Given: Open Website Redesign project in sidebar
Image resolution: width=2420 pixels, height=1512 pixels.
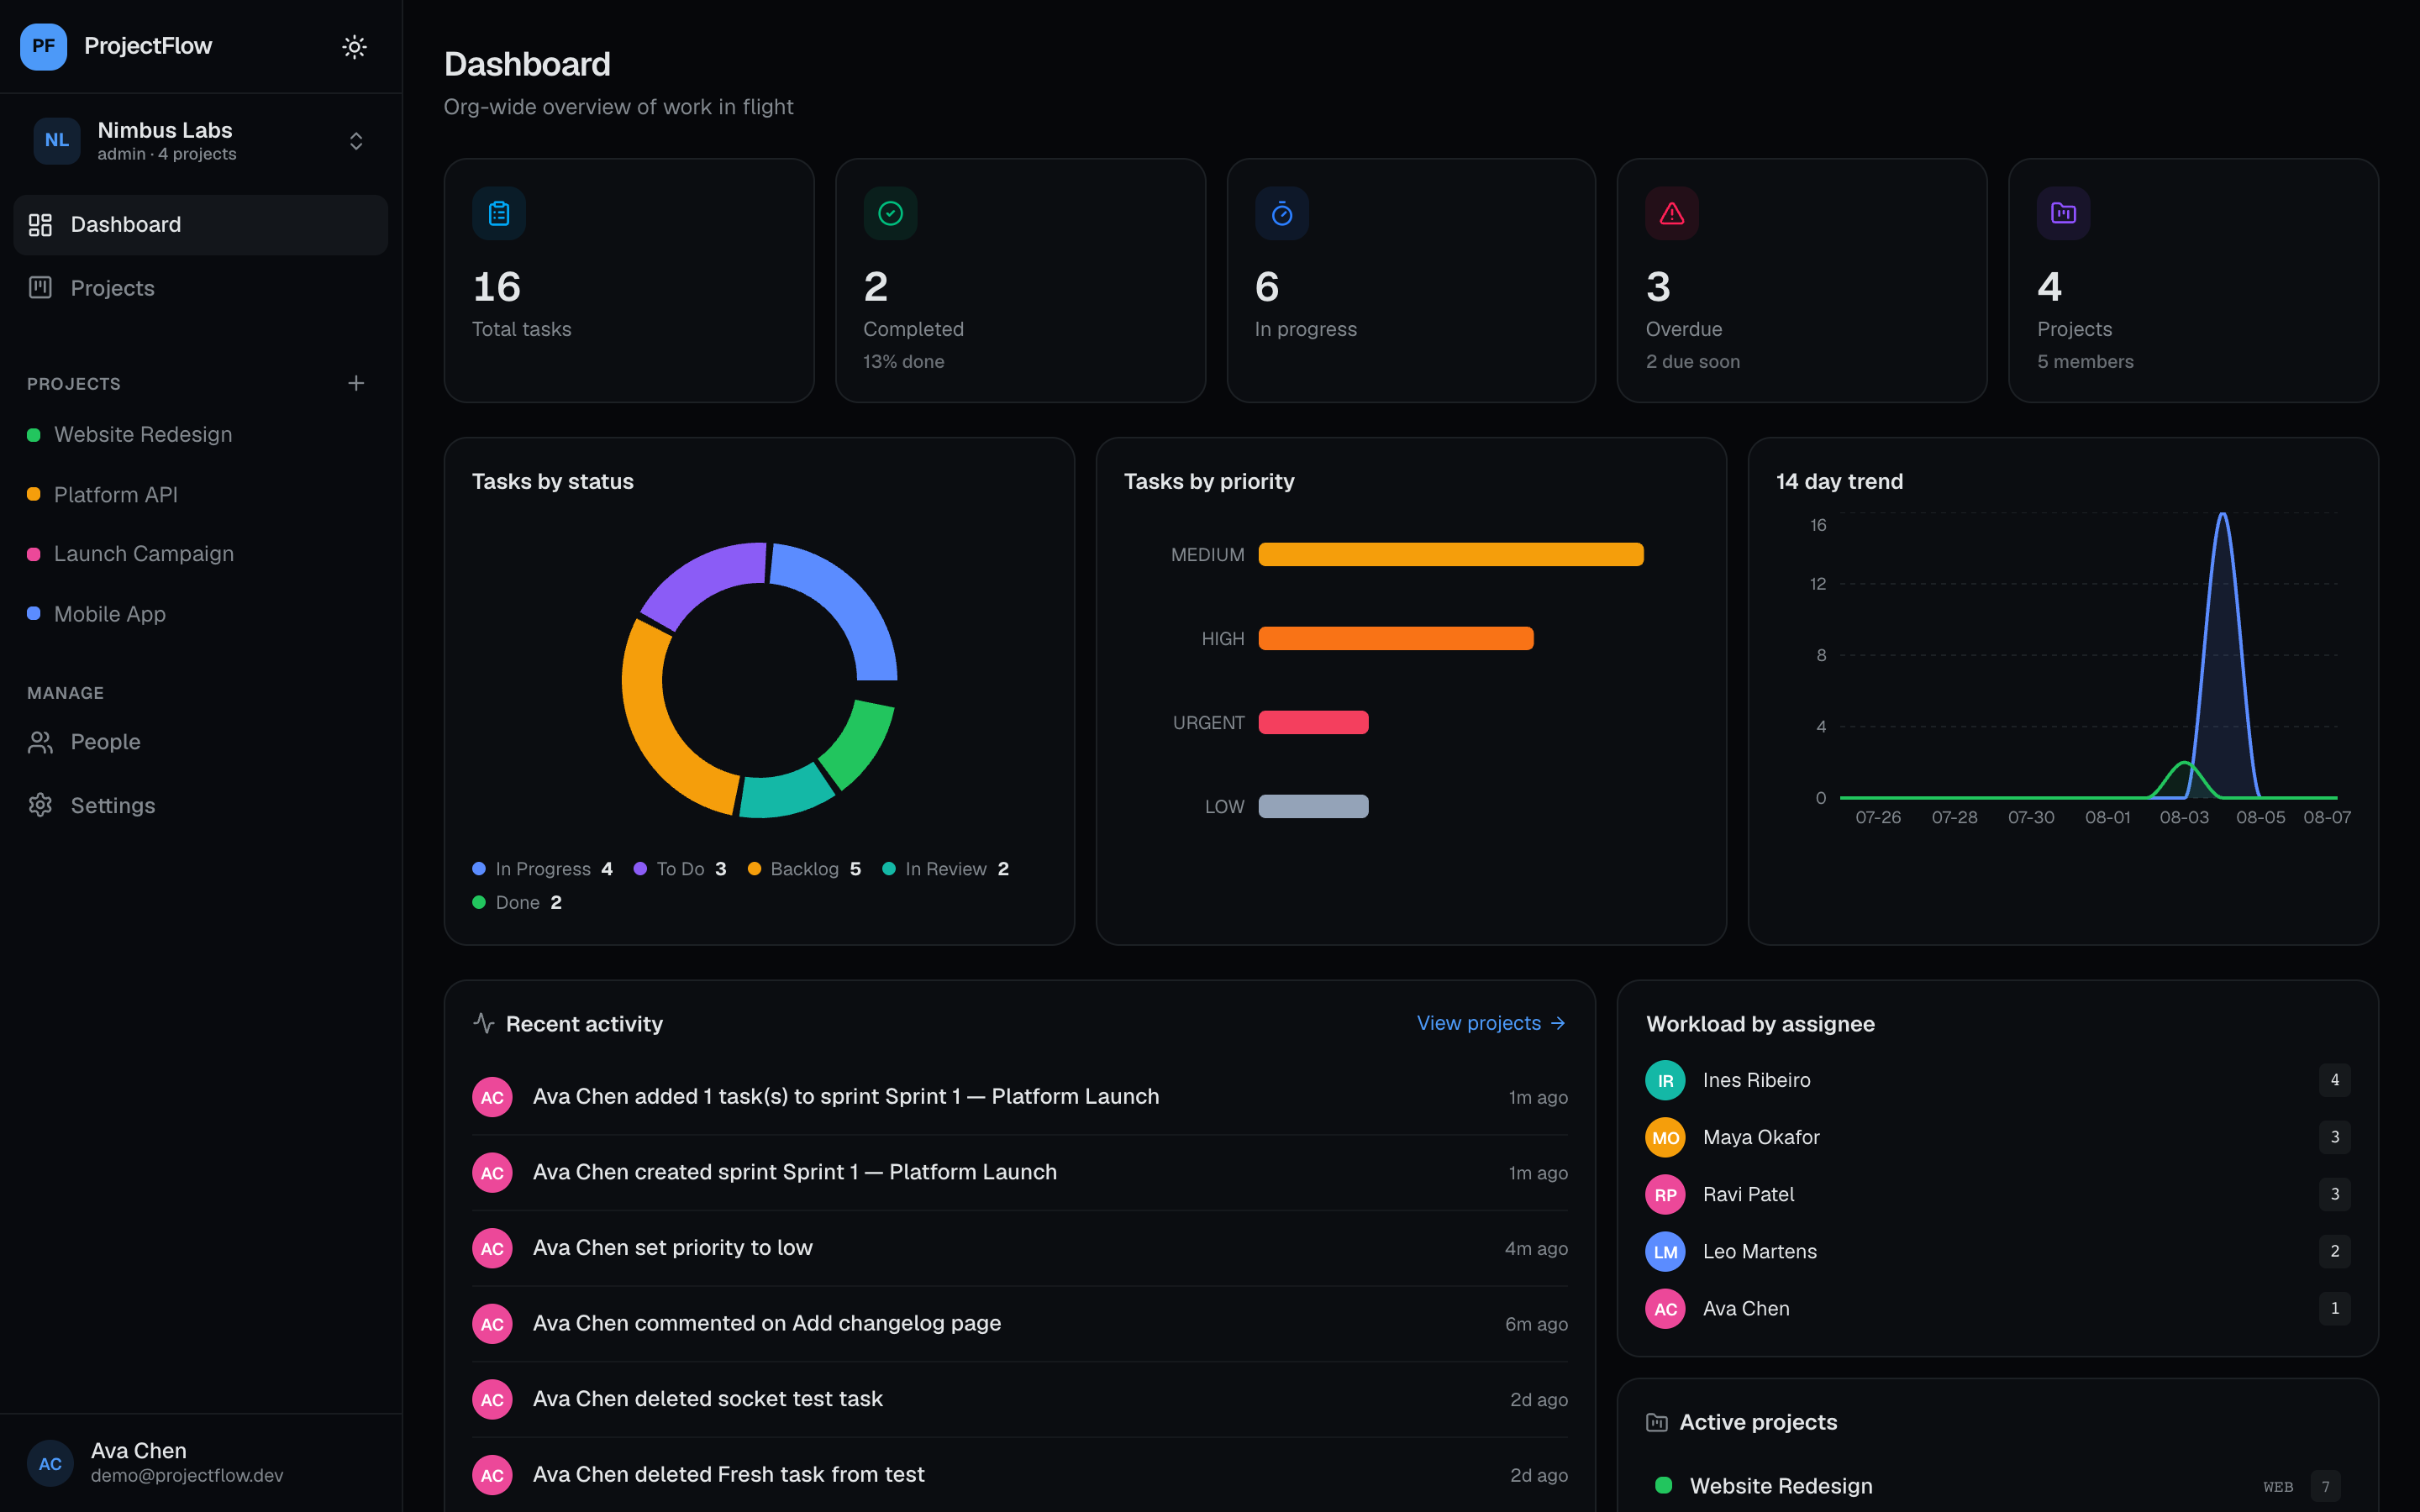Looking at the screenshot, I should pos(200,435).
